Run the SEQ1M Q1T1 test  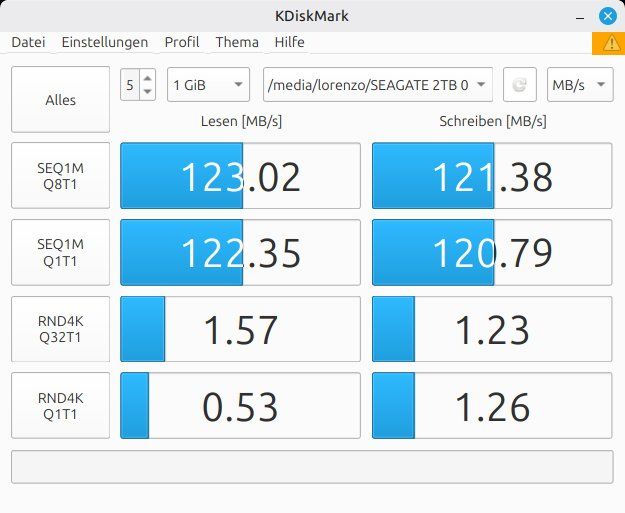click(61, 252)
